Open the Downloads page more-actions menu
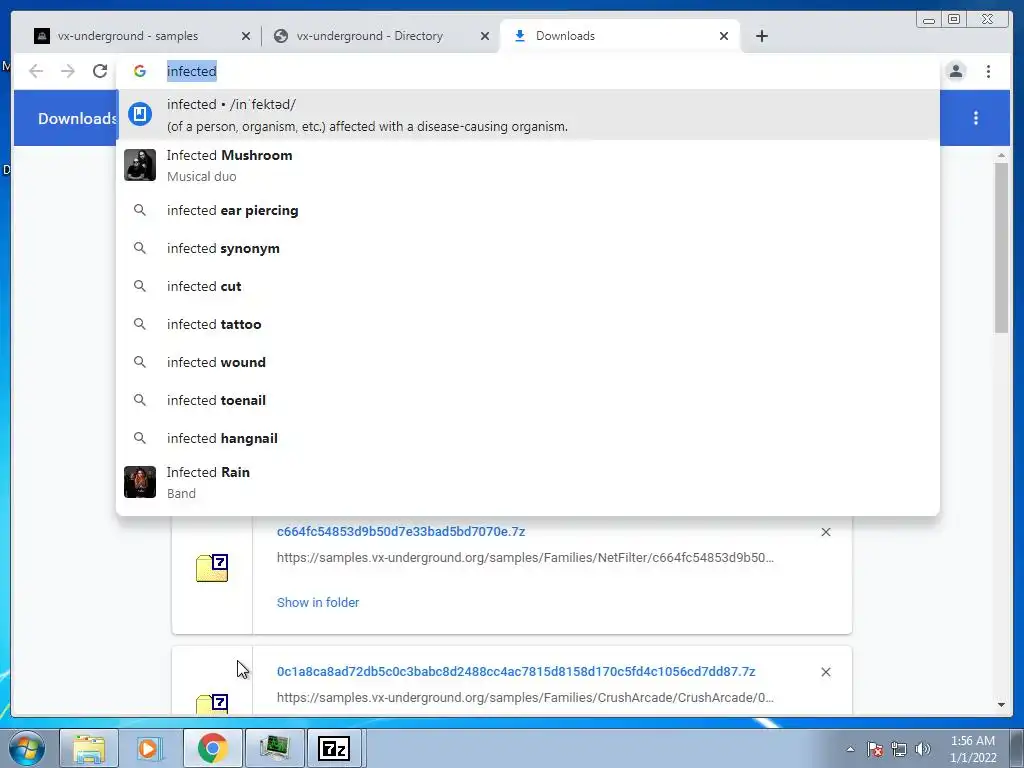 pos(976,118)
